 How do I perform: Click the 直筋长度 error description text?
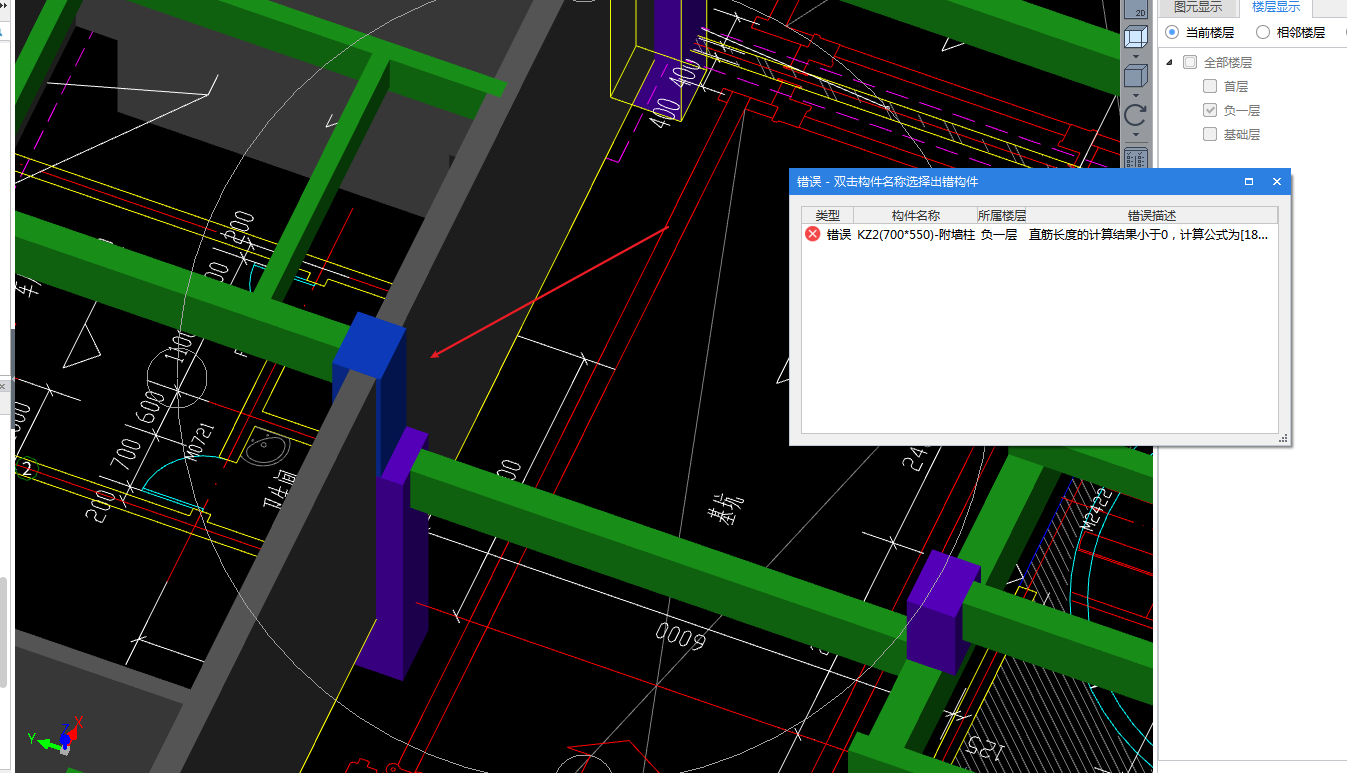tap(1149, 234)
